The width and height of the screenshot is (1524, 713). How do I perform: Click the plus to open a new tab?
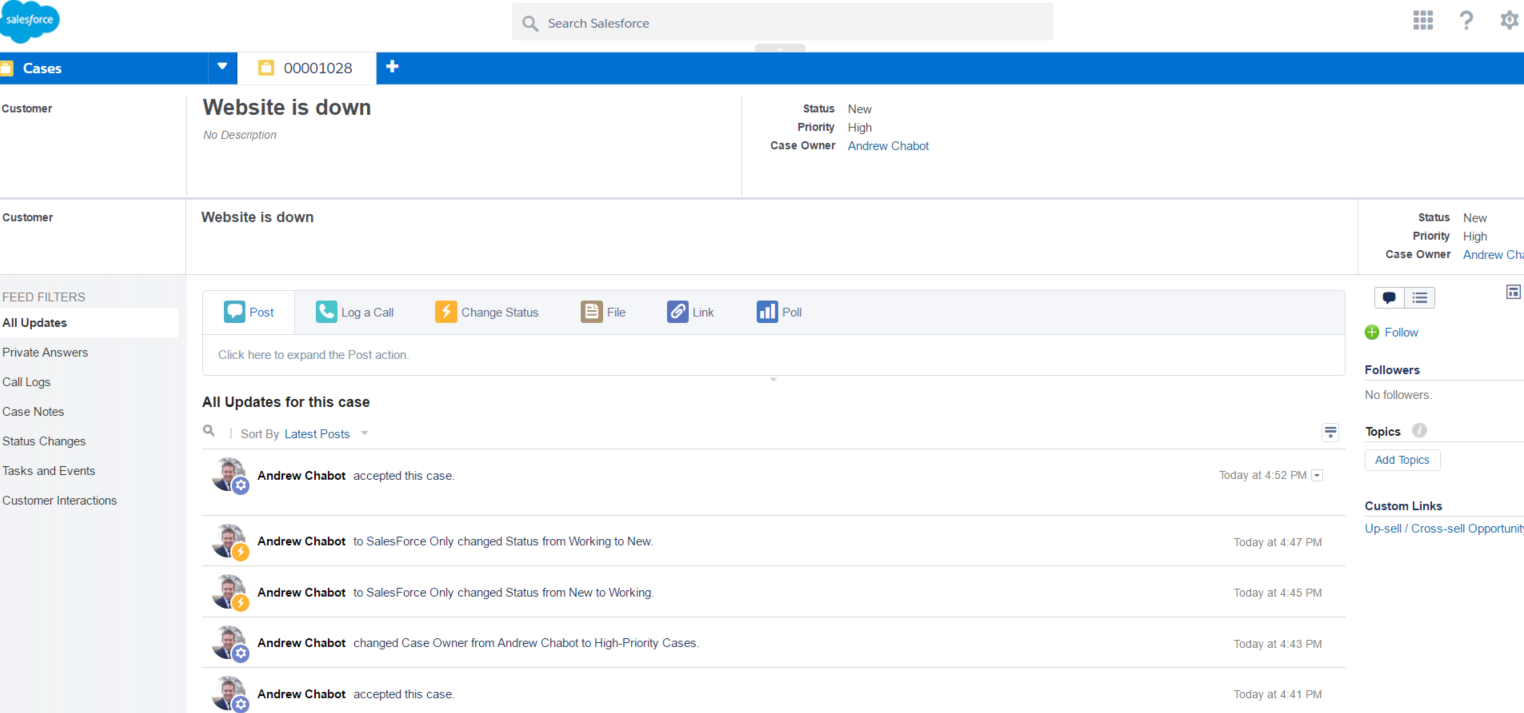pyautogui.click(x=392, y=67)
